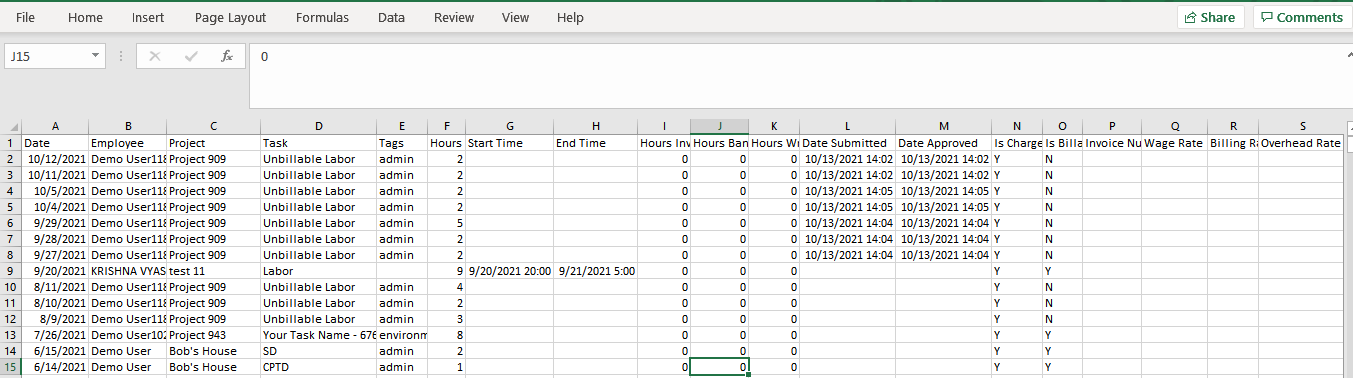This screenshot has height=378, width=1353.
Task: Click the 'Date Submitted' header cell
Action: point(847,143)
